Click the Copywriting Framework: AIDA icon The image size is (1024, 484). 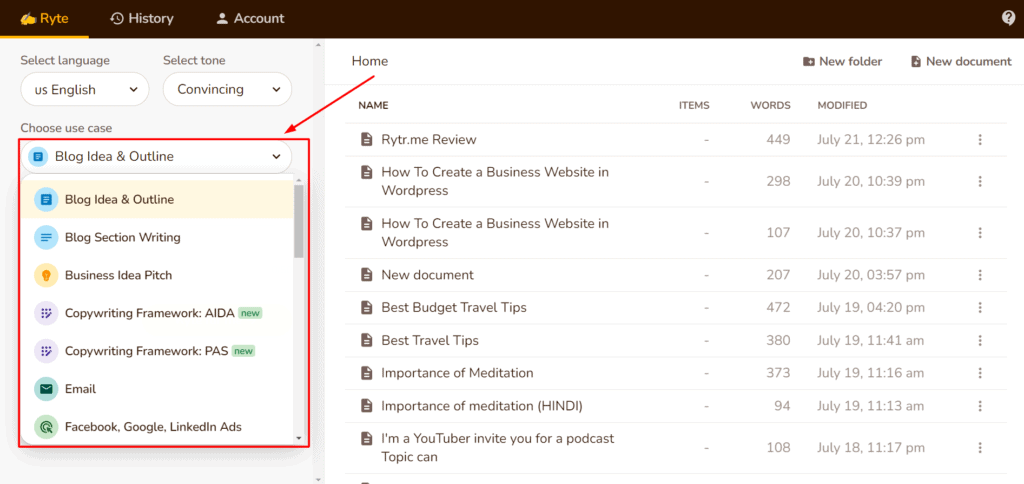coord(46,313)
